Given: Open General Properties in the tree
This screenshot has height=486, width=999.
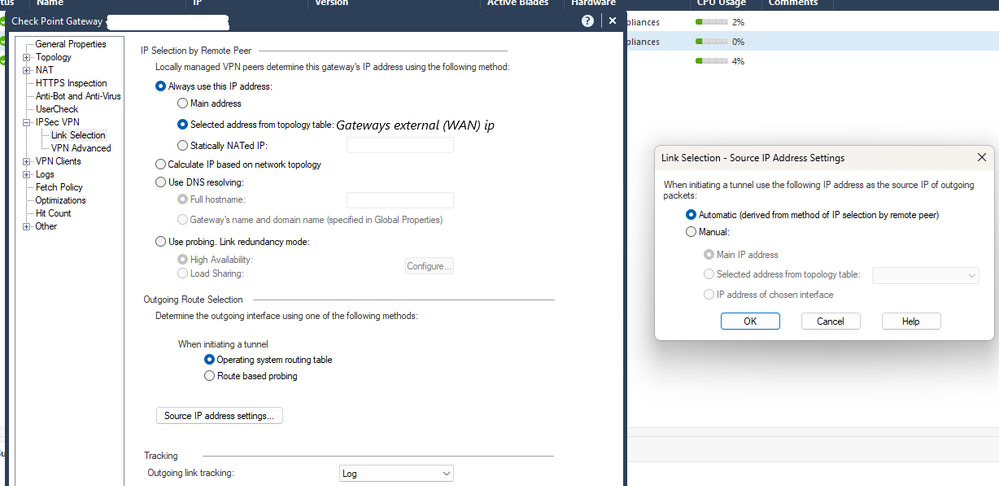Looking at the screenshot, I should [x=70, y=44].
